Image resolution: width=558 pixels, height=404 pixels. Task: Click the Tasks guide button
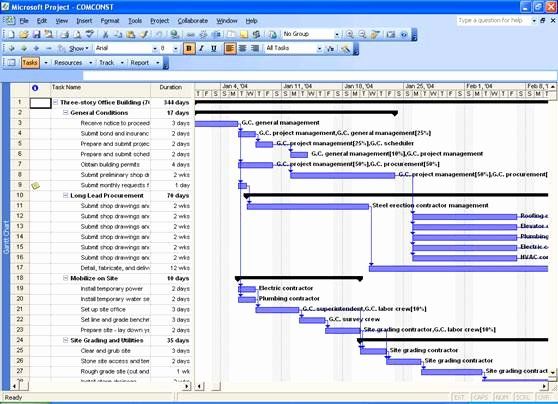click(x=30, y=63)
